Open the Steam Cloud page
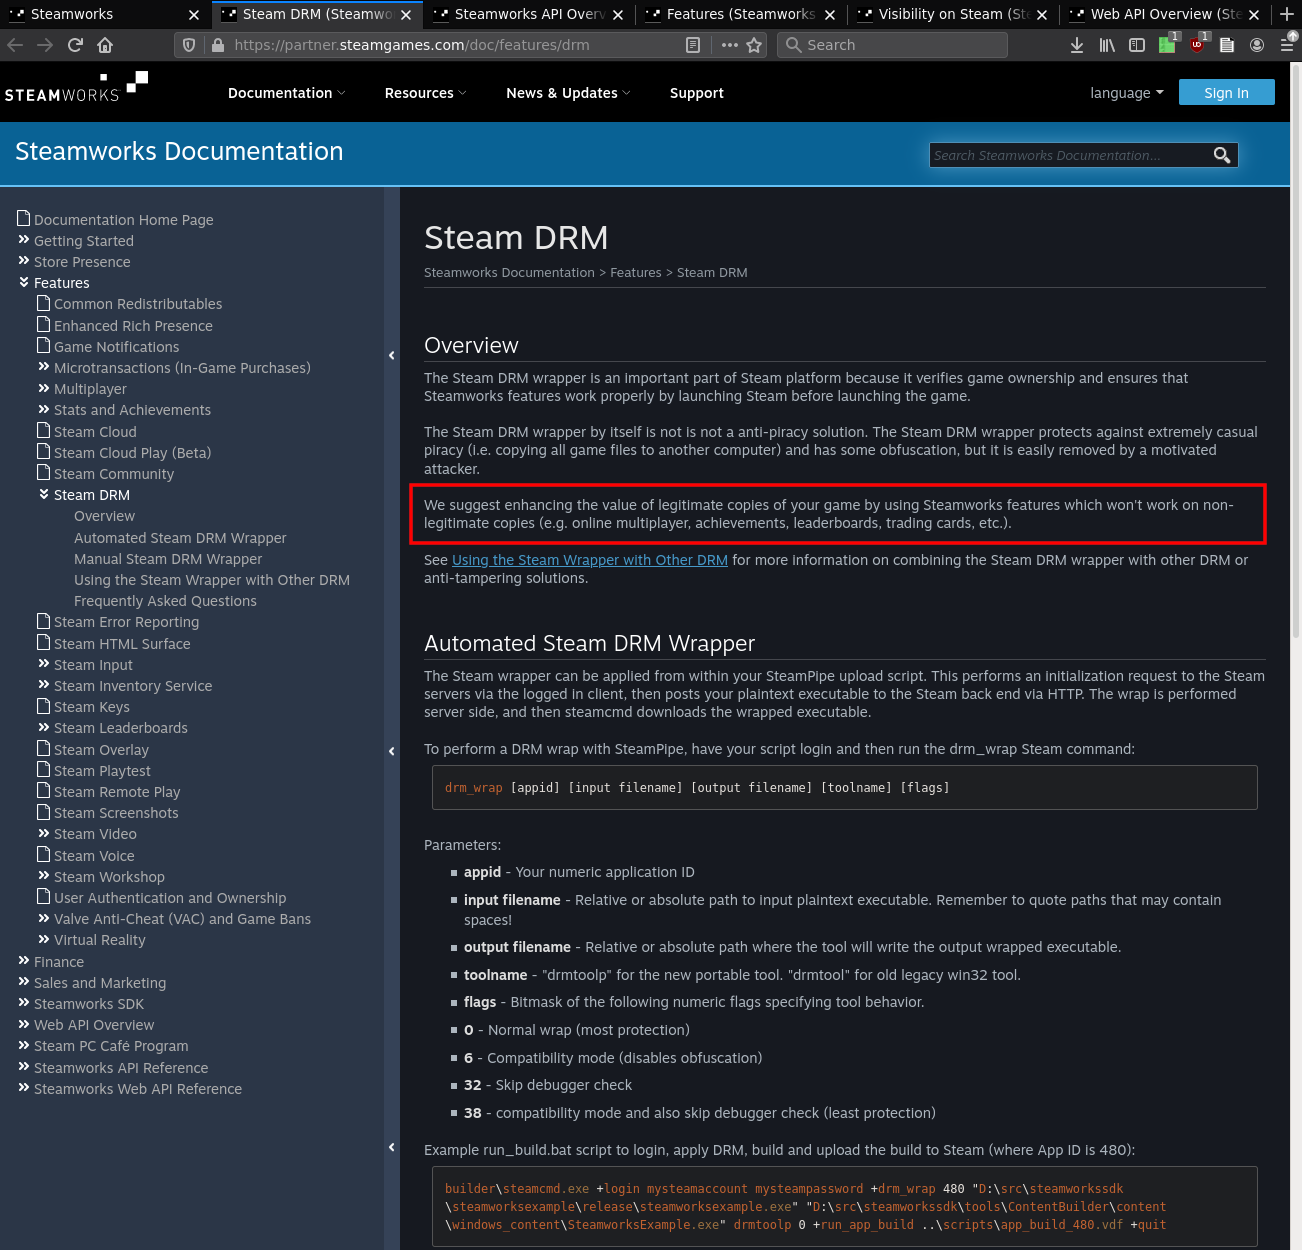This screenshot has height=1250, width=1302. (x=95, y=432)
